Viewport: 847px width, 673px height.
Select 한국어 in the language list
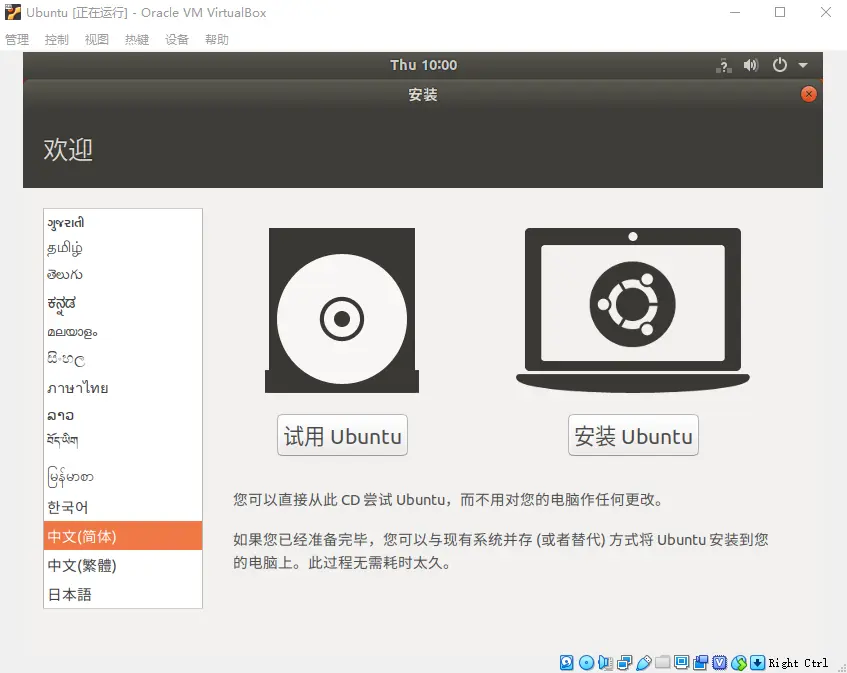tap(123, 507)
